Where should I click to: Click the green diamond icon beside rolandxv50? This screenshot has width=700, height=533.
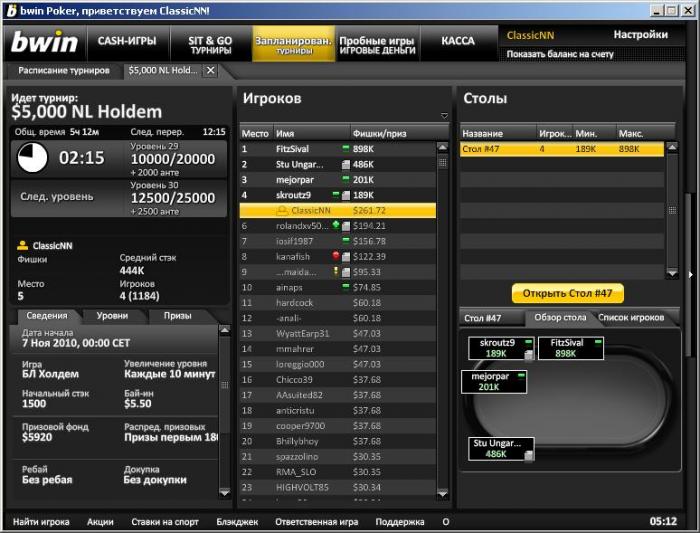point(336,225)
